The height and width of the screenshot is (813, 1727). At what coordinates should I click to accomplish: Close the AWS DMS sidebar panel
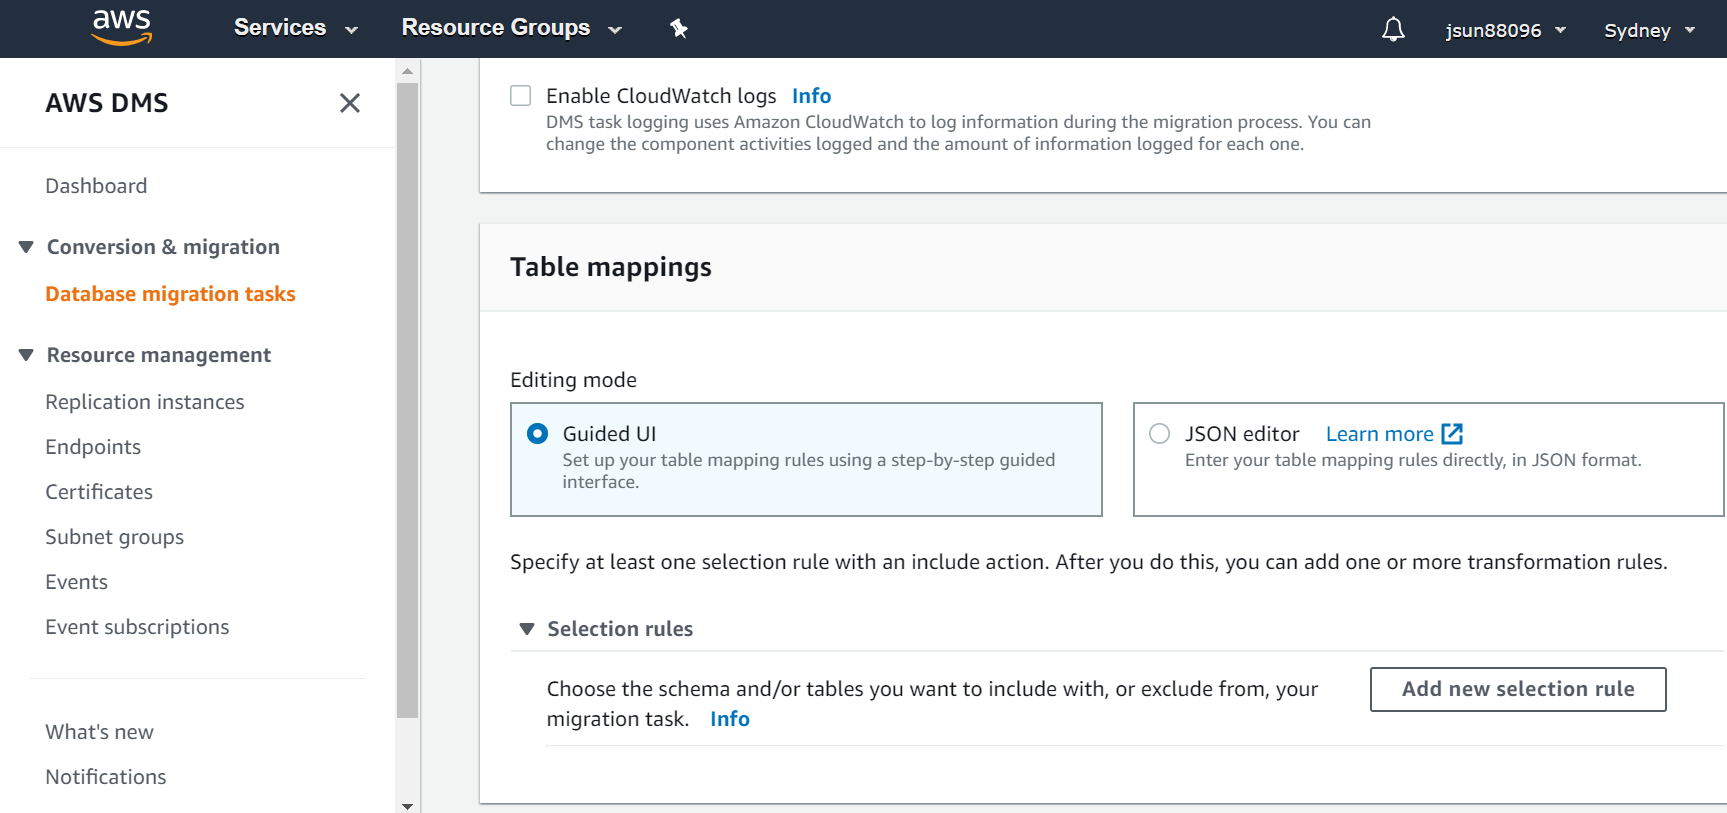click(349, 103)
